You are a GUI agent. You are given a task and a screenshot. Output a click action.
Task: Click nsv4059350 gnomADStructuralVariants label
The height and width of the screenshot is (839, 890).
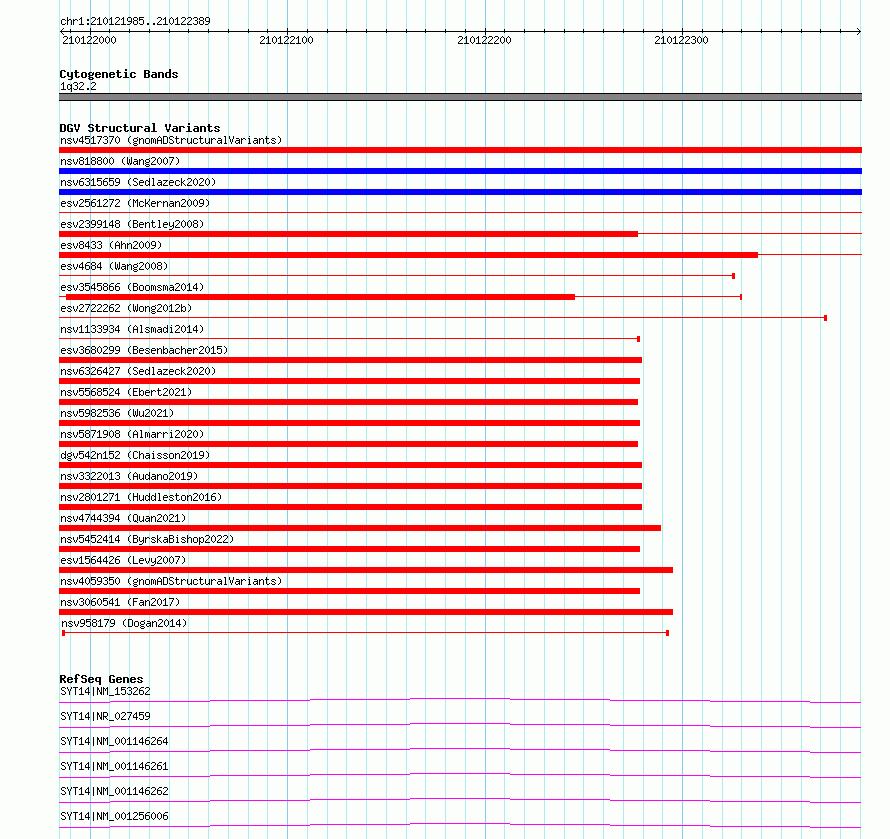(x=171, y=581)
